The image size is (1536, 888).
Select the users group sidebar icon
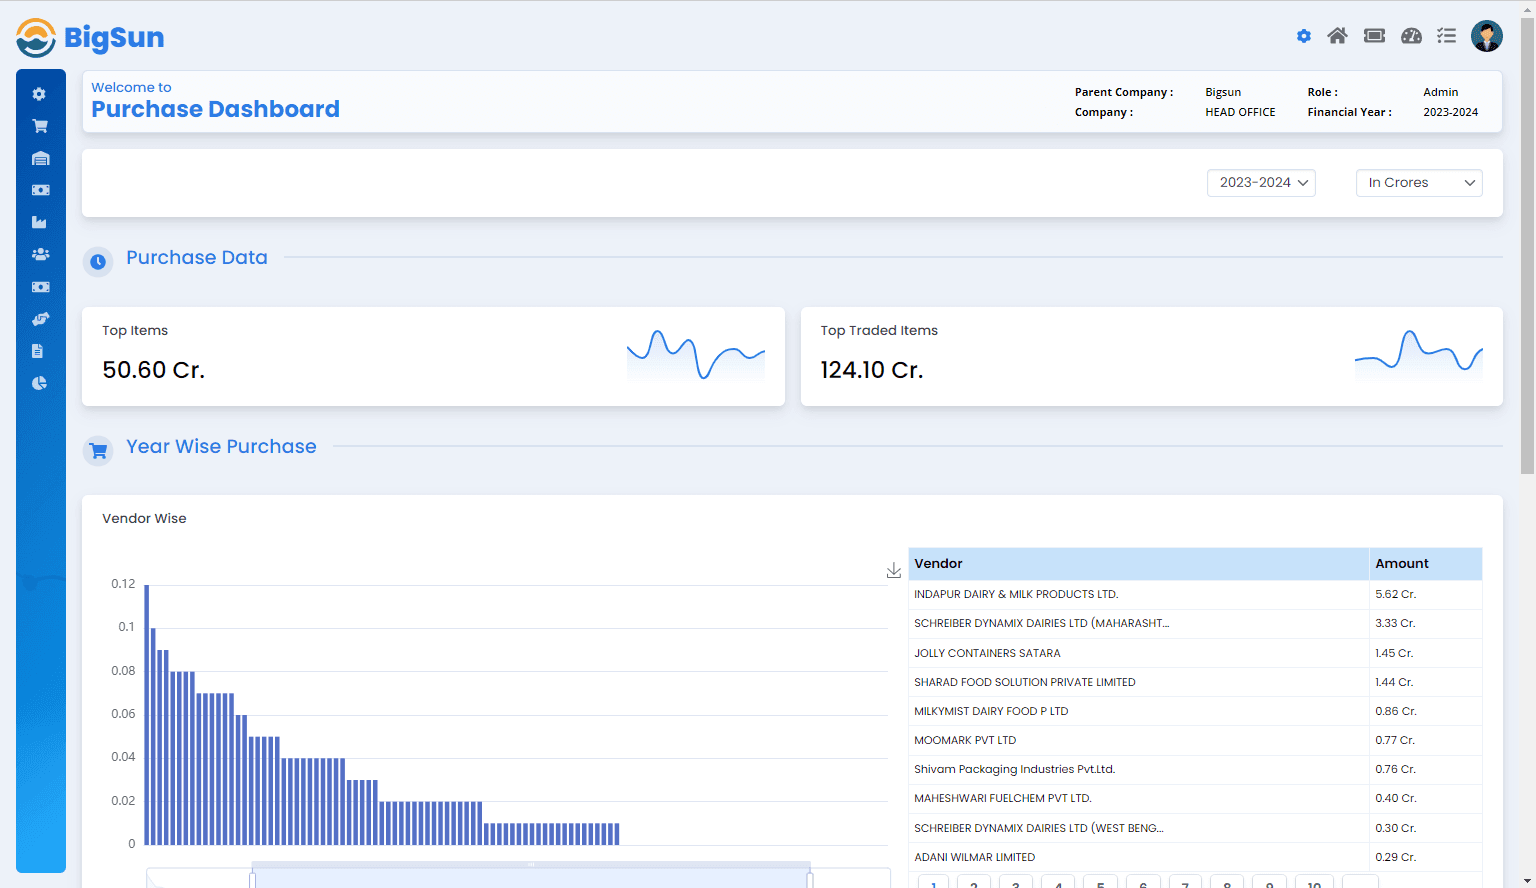tap(40, 254)
